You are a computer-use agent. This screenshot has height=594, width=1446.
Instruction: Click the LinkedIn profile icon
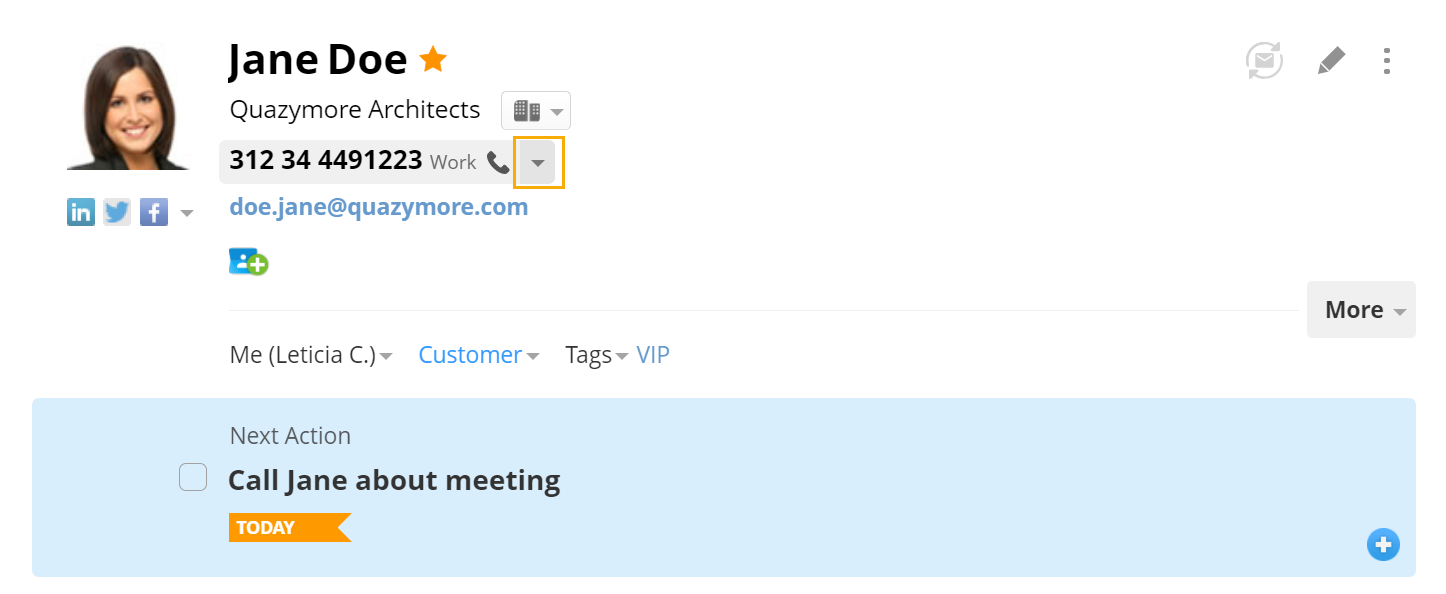(x=81, y=212)
